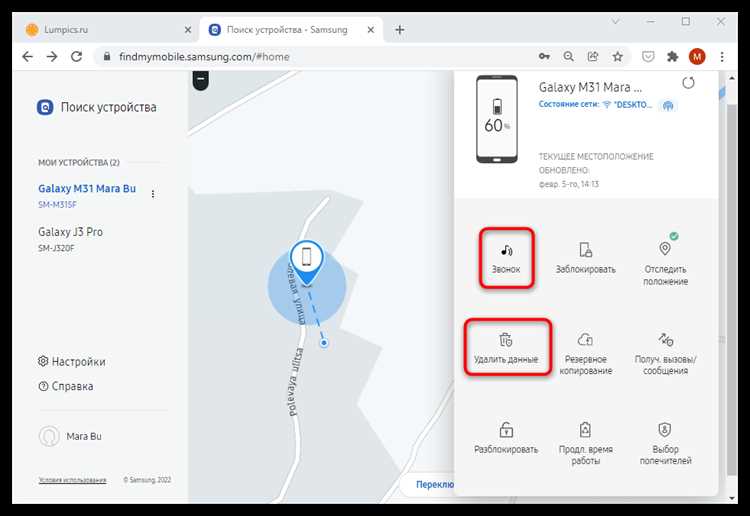Click the phone location pin on map

(307, 262)
